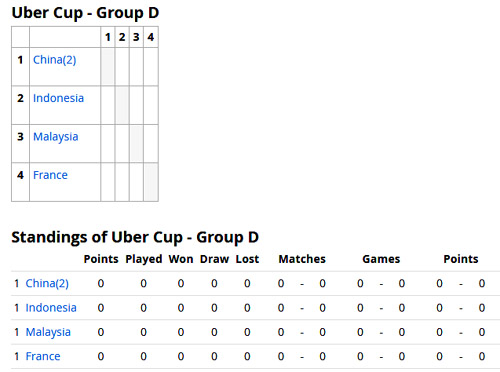
Task: Open France link in the group table
Action: click(50, 175)
